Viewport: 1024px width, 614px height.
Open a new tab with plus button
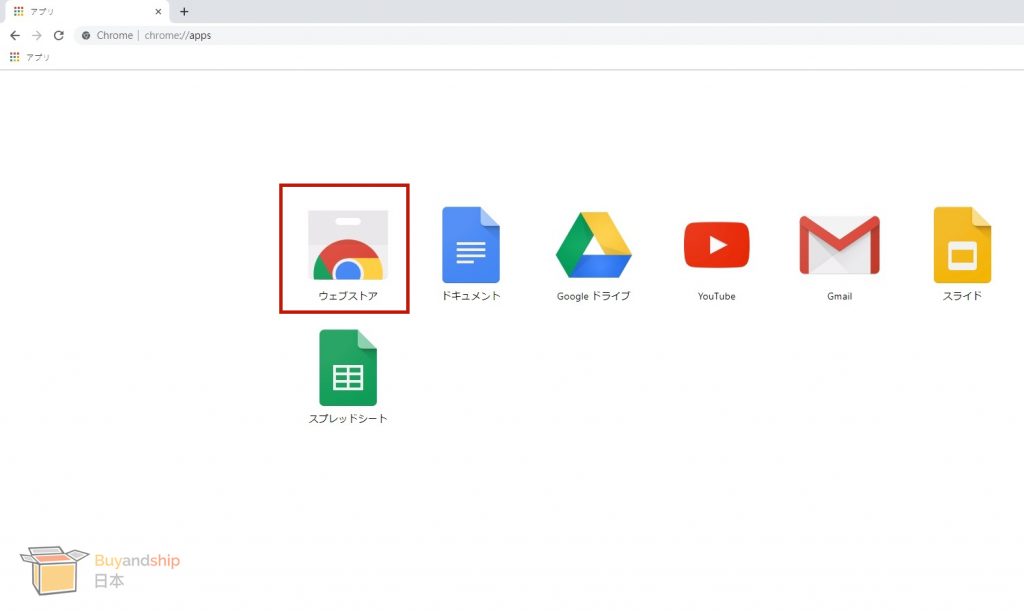pos(184,12)
